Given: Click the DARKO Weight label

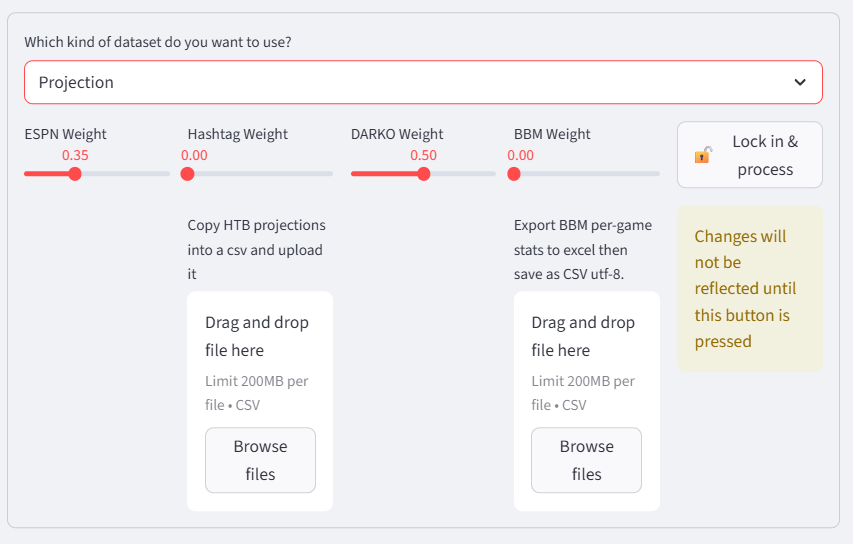Looking at the screenshot, I should point(397,134).
